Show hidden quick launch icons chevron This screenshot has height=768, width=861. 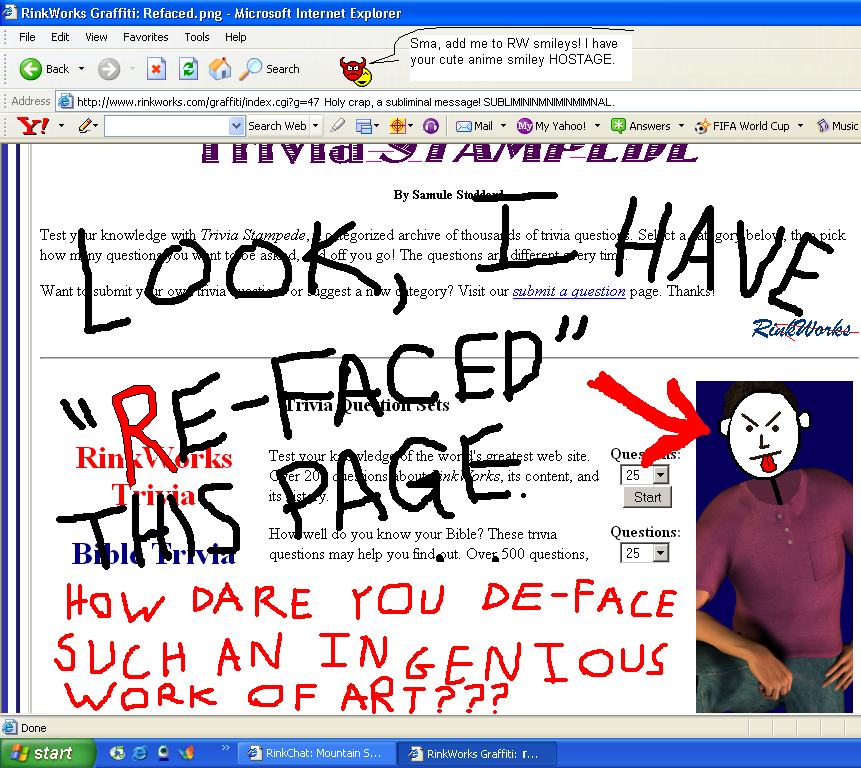tap(225, 748)
